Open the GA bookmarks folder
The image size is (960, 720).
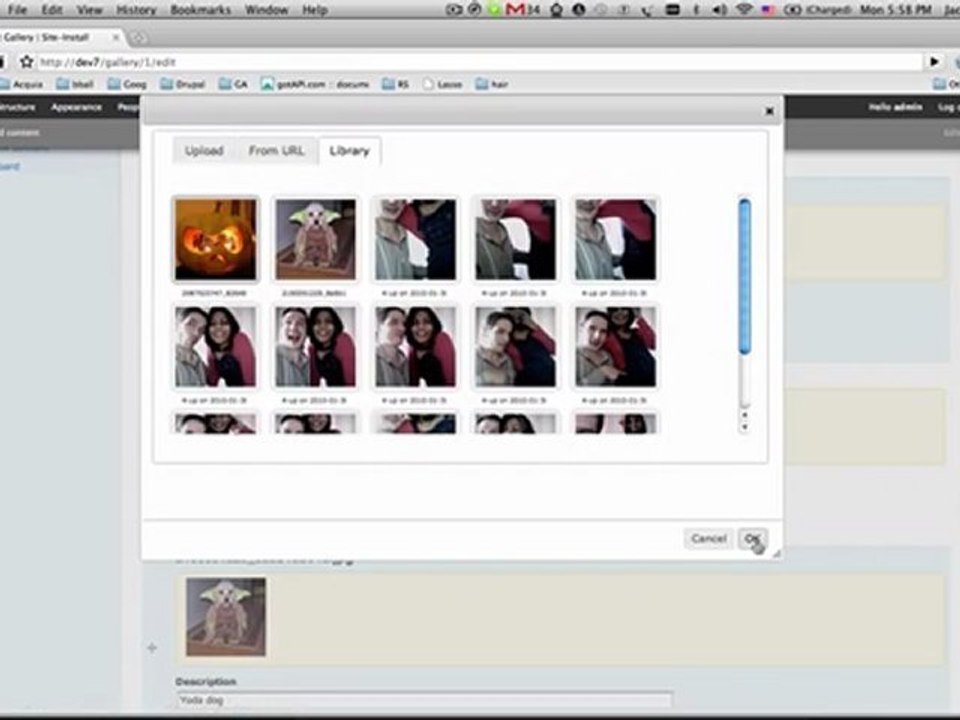coord(233,84)
